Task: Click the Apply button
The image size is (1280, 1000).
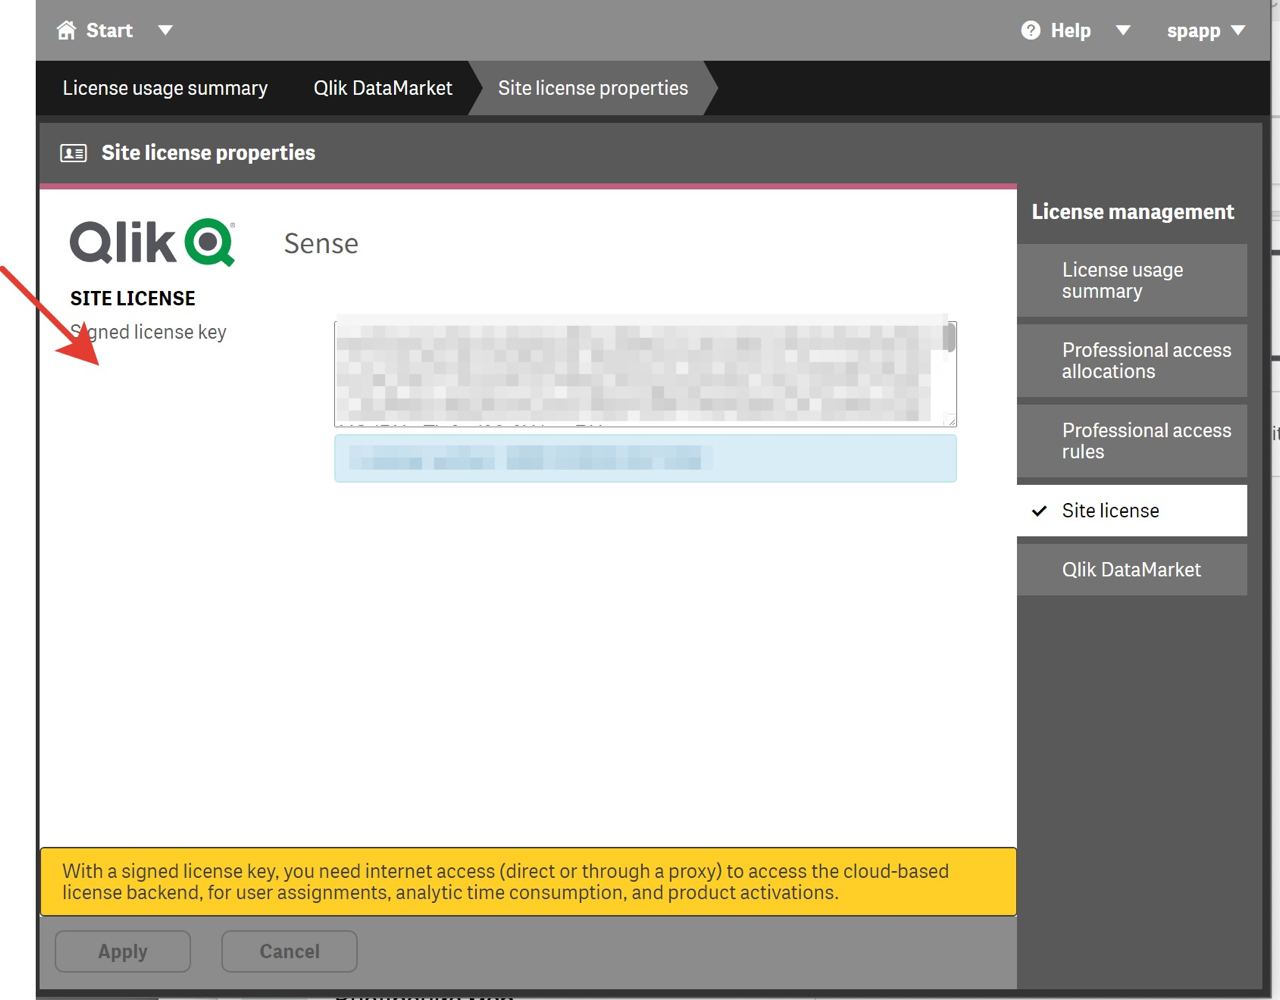Action: 123,951
